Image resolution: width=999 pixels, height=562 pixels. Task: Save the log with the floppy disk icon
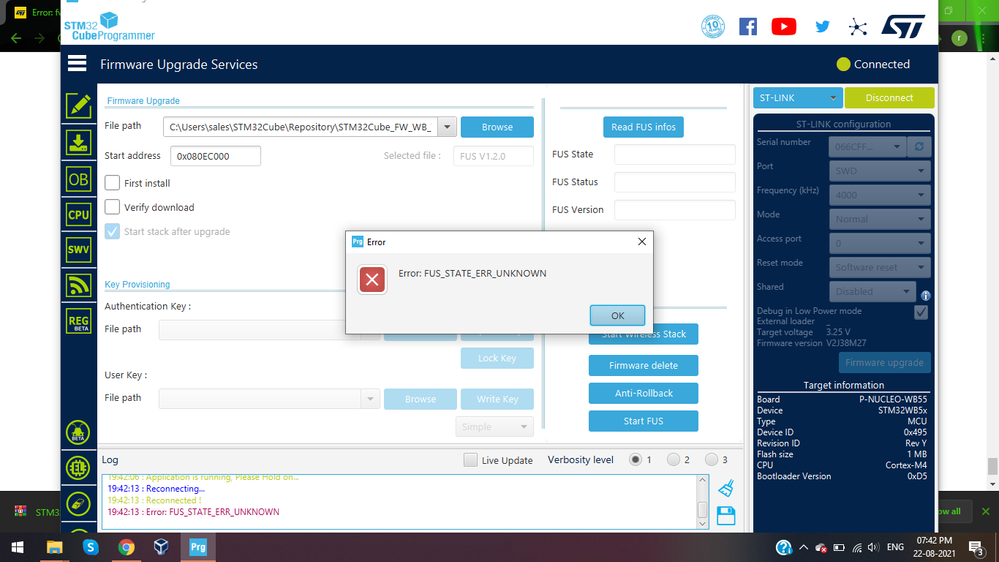click(x=726, y=515)
